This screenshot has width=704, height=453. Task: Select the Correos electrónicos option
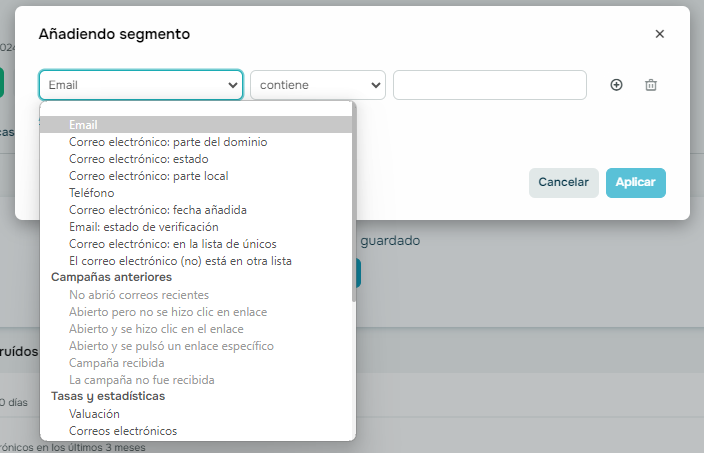point(196,431)
